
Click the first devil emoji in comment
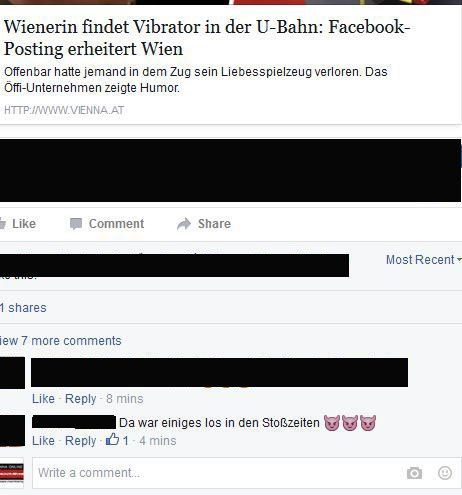(x=332, y=423)
